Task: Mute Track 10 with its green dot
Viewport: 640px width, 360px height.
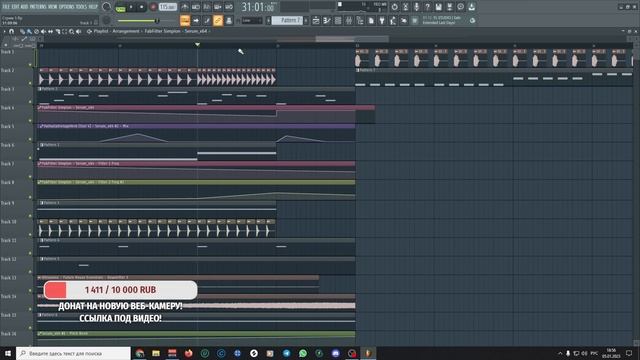Action: pos(30,234)
